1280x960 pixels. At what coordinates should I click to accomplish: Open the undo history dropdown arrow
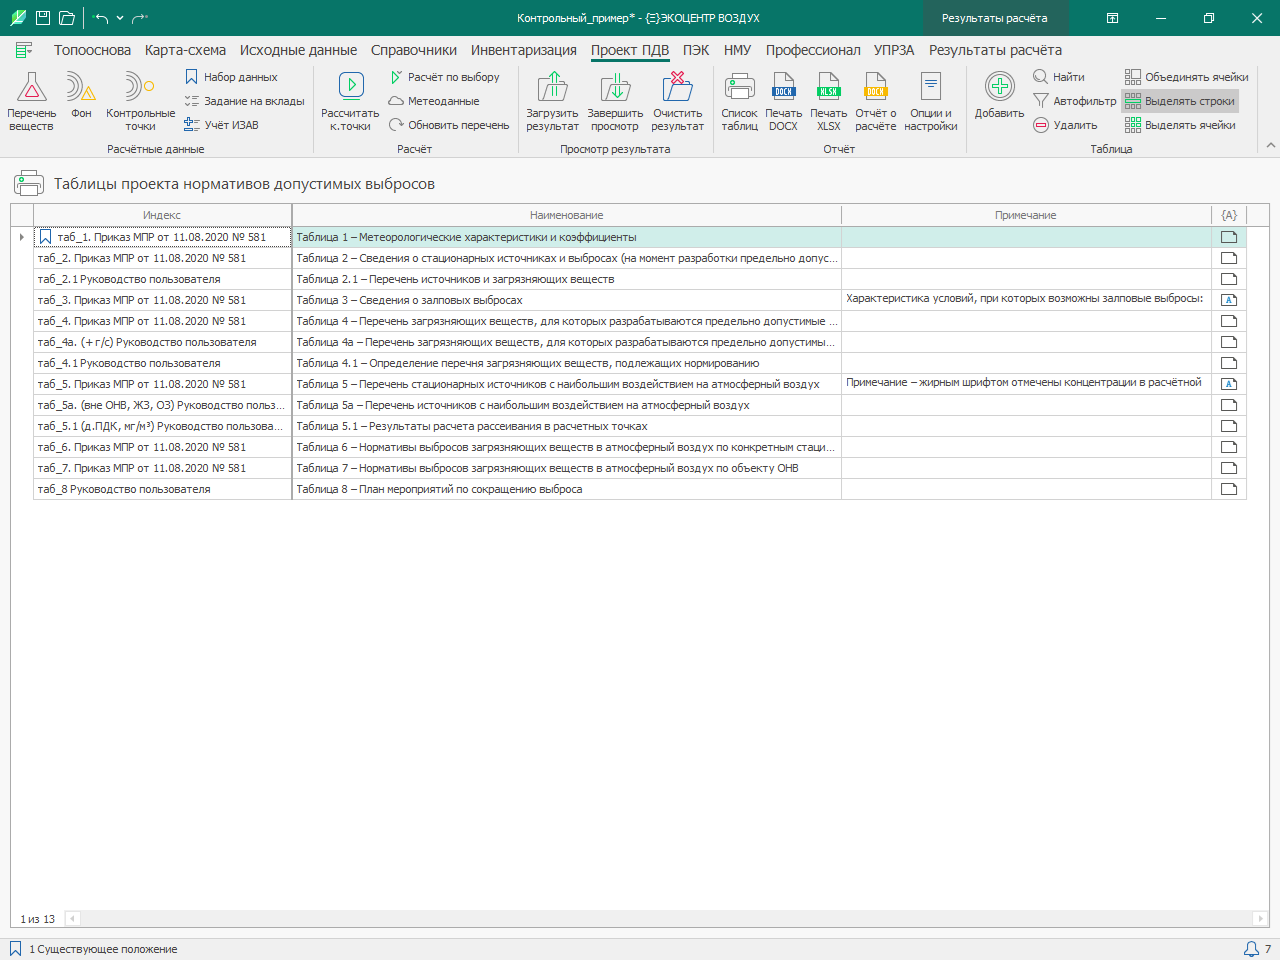click(120, 18)
